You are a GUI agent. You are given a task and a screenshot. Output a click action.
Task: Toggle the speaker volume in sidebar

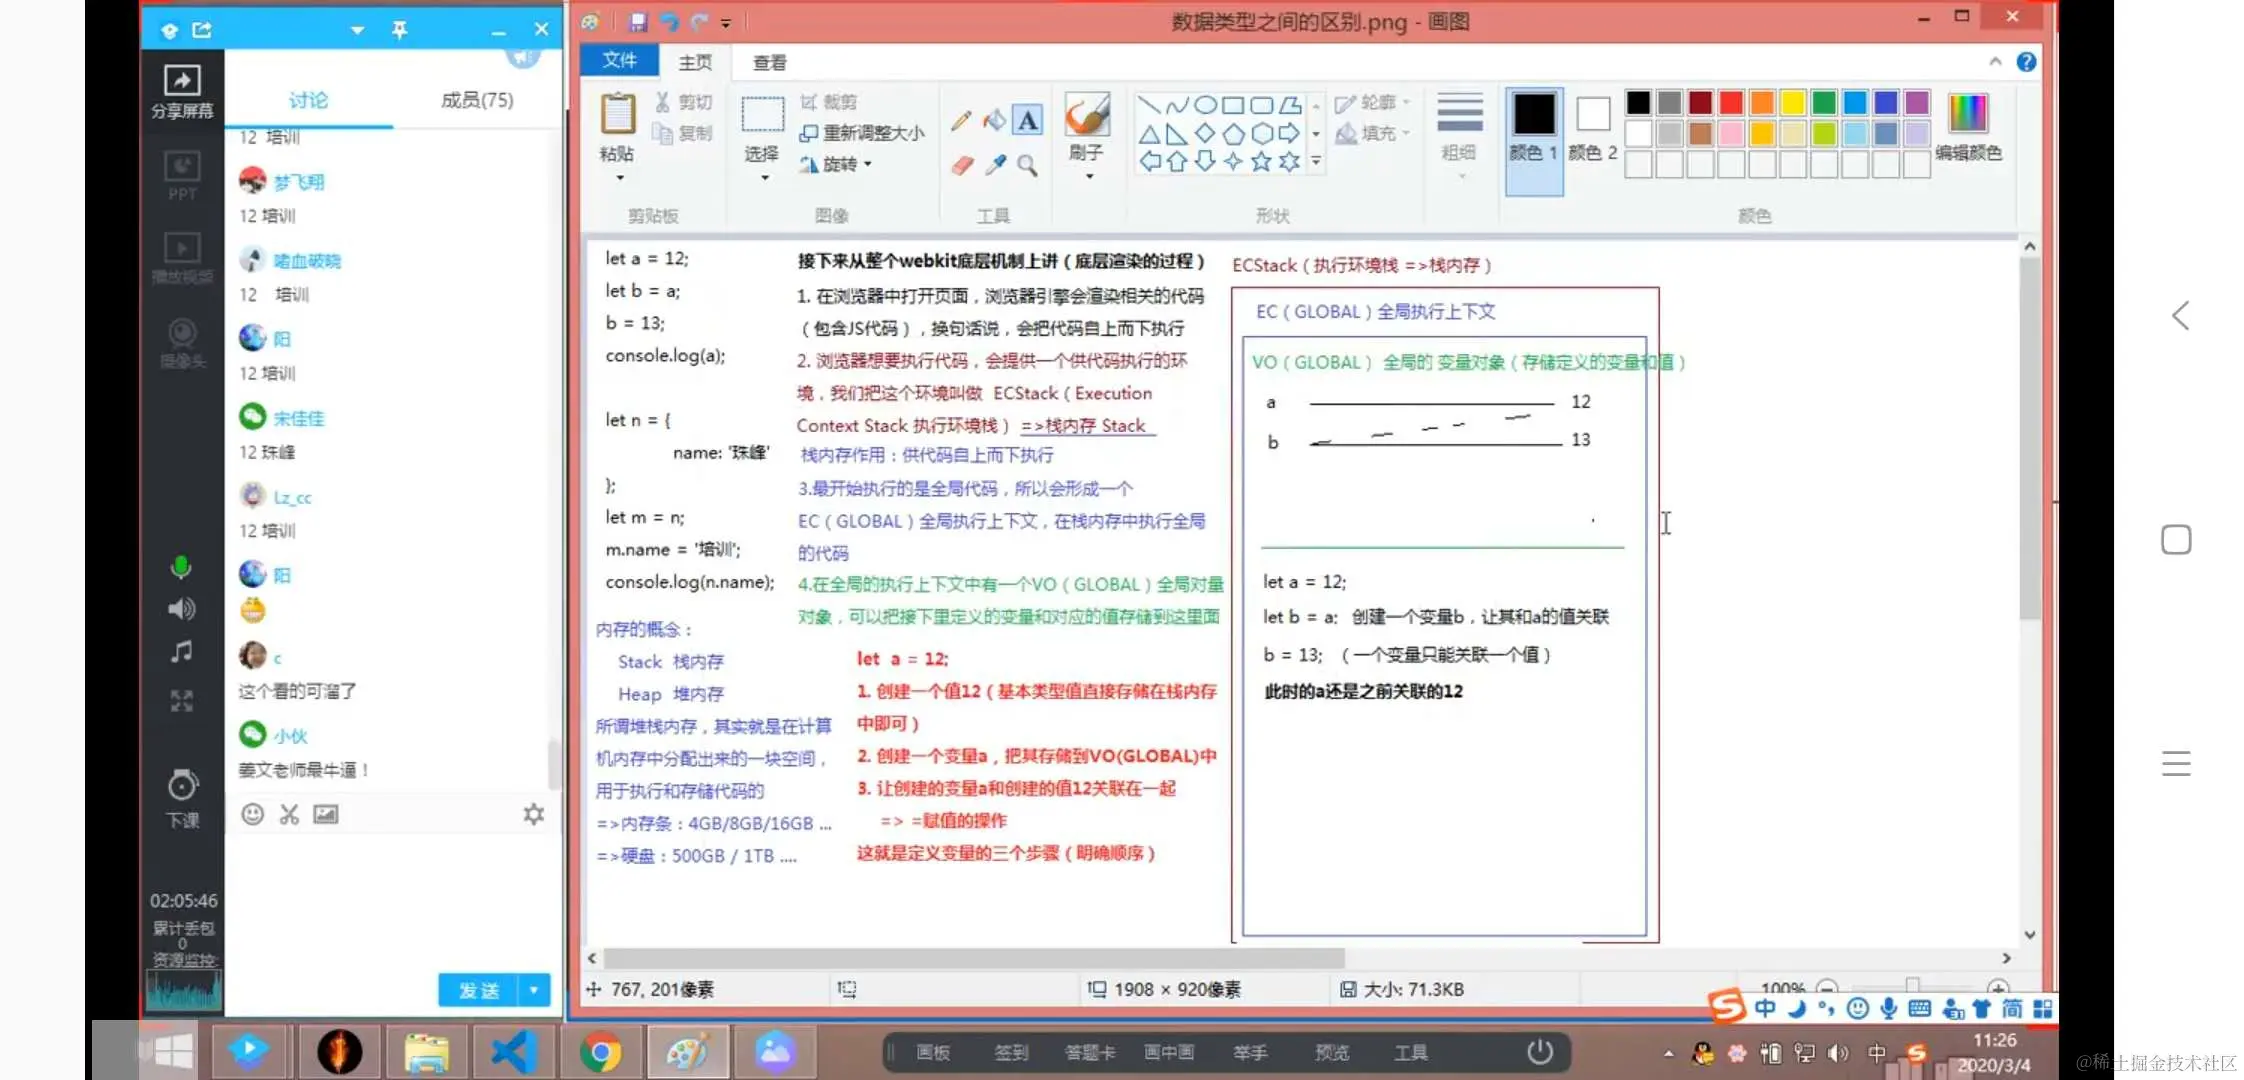(x=181, y=609)
